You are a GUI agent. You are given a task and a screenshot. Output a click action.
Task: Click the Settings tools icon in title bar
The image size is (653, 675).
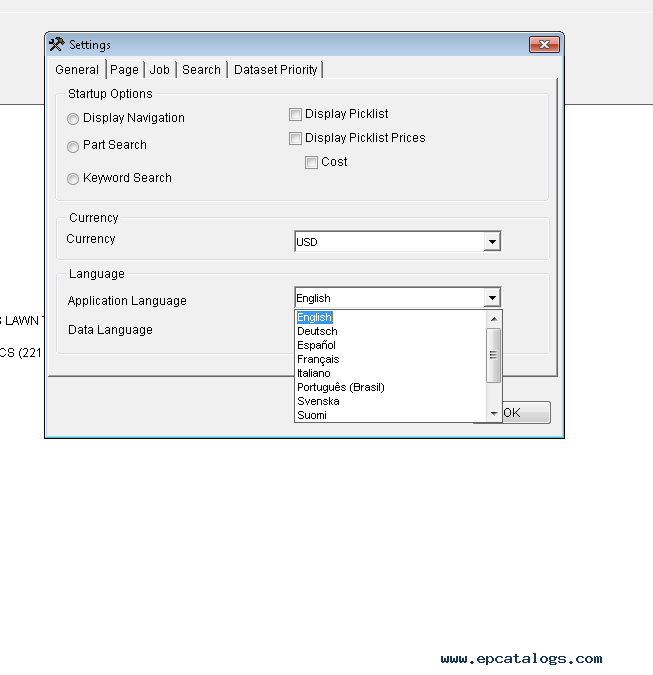pyautogui.click(x=57, y=44)
